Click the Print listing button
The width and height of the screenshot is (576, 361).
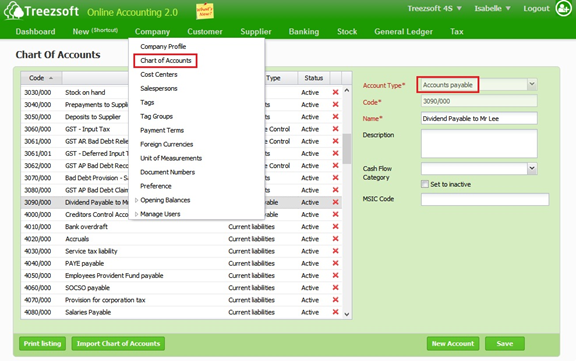pyautogui.click(x=42, y=344)
